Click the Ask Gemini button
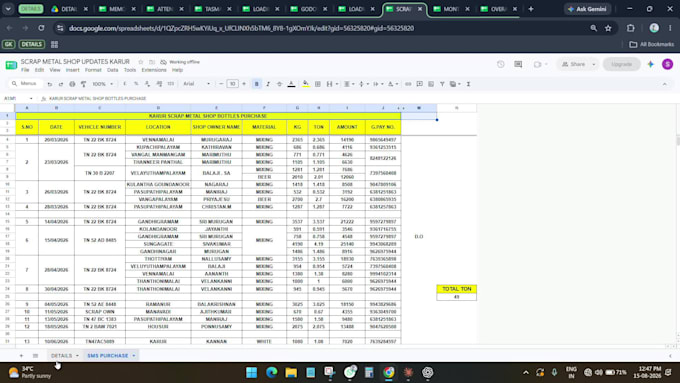680x383 pixels. tap(588, 9)
